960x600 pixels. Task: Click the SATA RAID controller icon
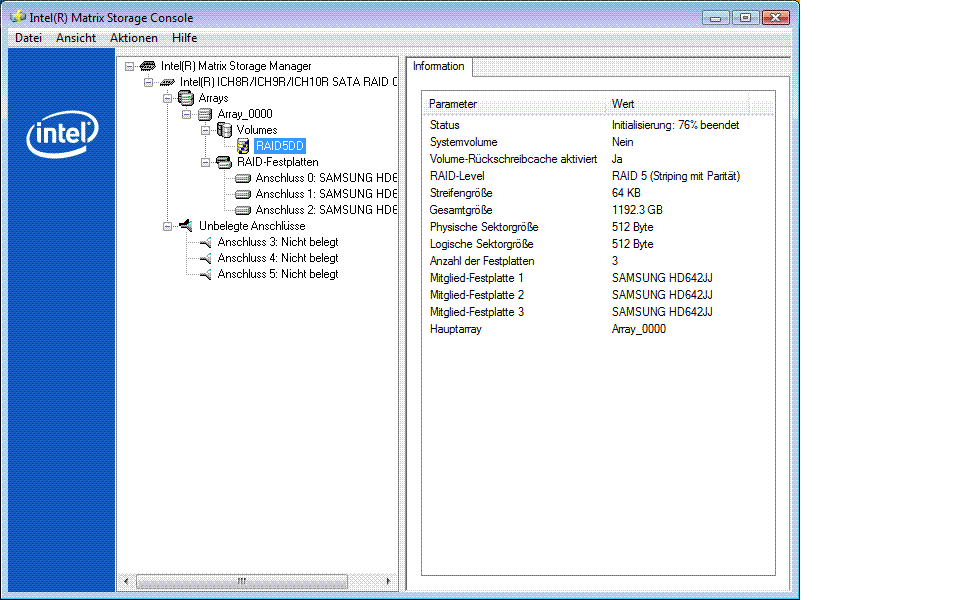(167, 82)
